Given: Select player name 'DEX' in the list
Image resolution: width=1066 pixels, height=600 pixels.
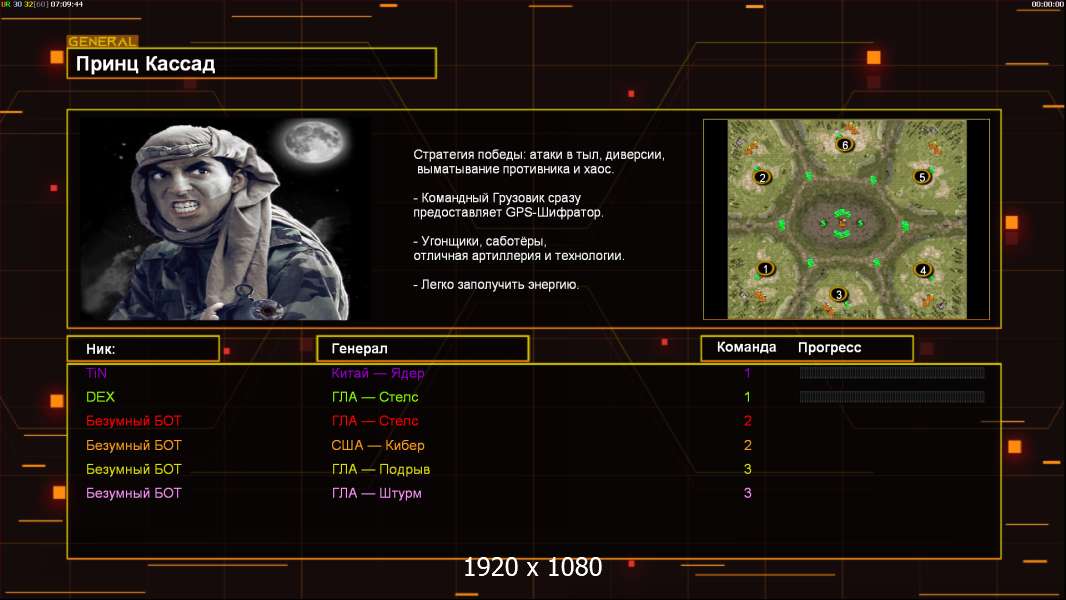Looking at the screenshot, I should point(101,397).
